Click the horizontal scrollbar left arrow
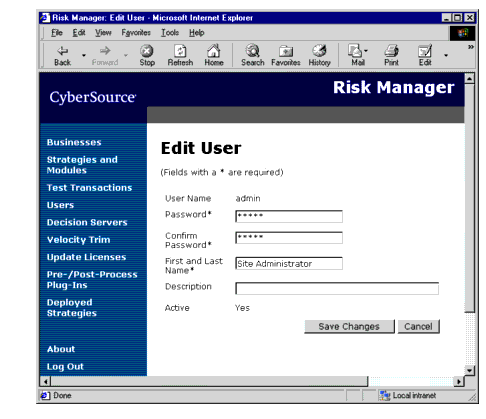The height and width of the screenshot is (419, 486). pyautogui.click(x=45, y=381)
